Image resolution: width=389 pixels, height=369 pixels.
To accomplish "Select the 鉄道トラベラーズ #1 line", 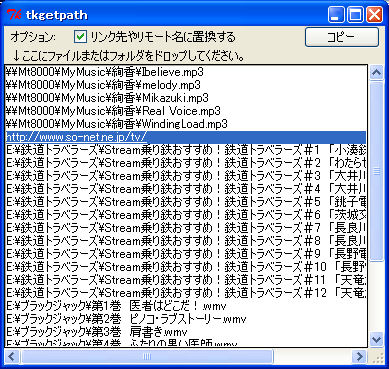I will click(x=186, y=150).
